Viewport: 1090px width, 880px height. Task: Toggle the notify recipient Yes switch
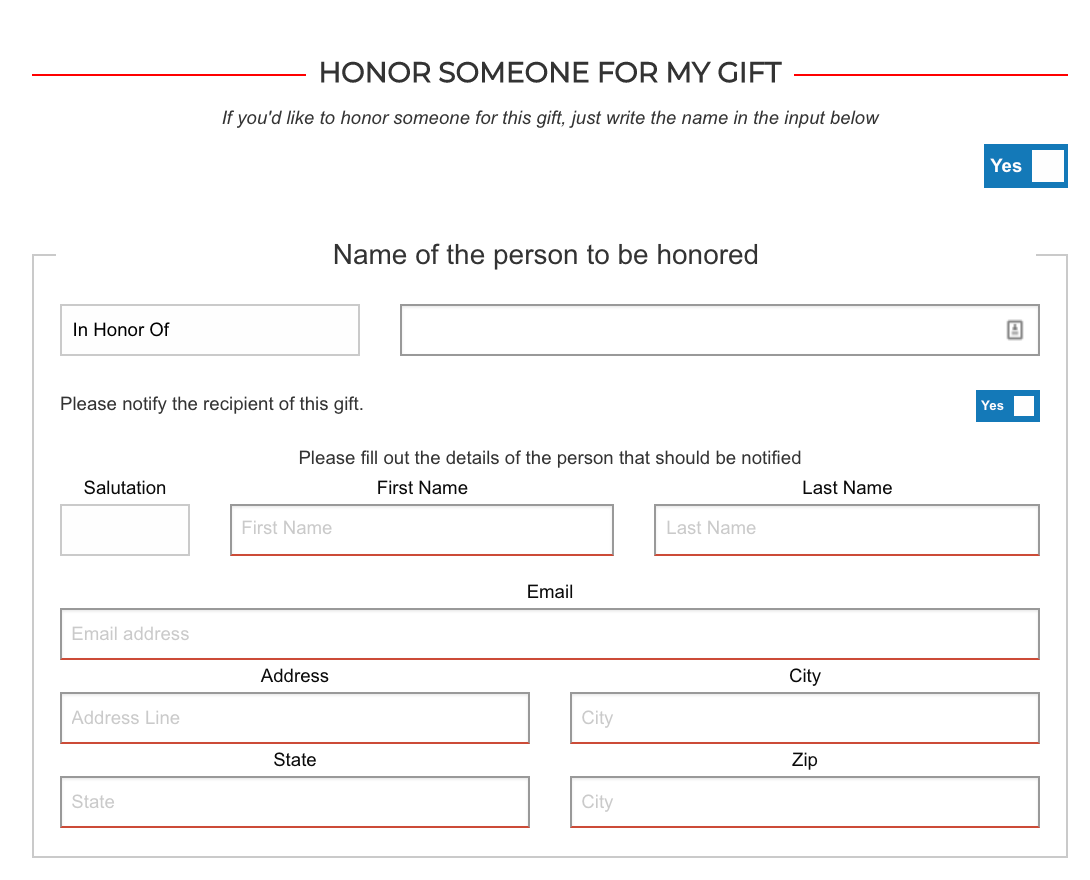coord(1007,406)
